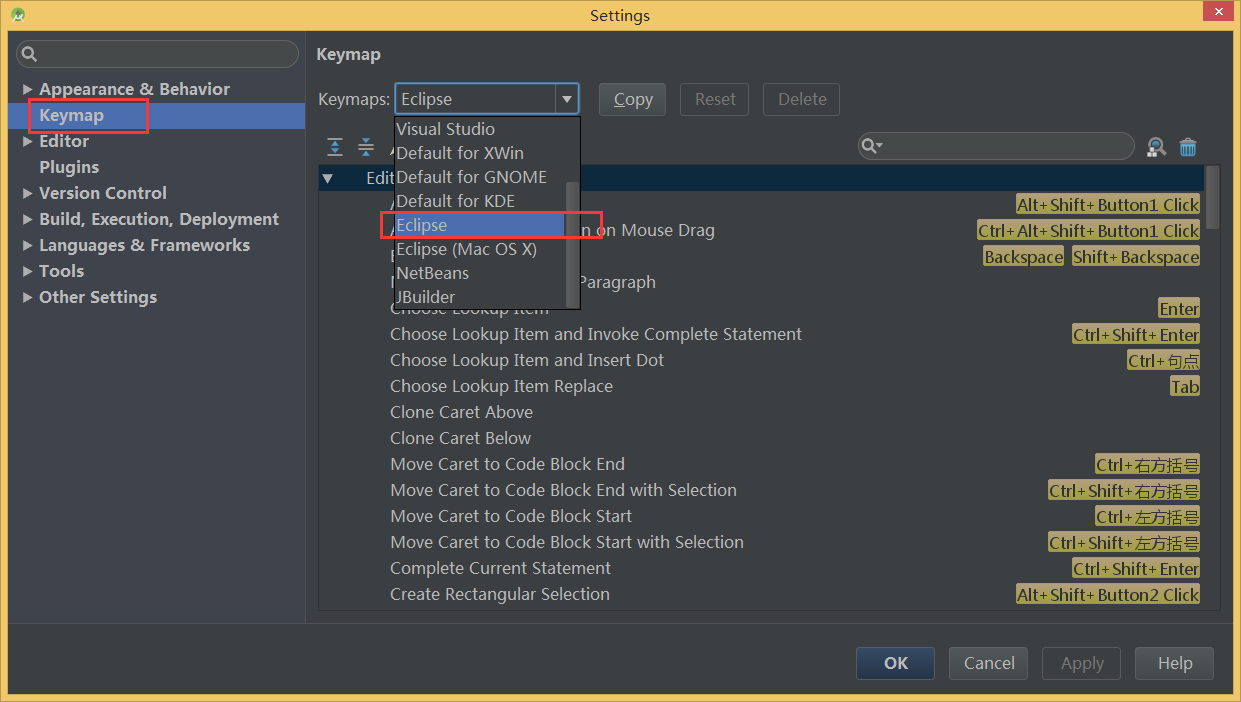This screenshot has width=1241, height=702.
Task: Select Create Rectangular Selection action
Action: [761, 594]
